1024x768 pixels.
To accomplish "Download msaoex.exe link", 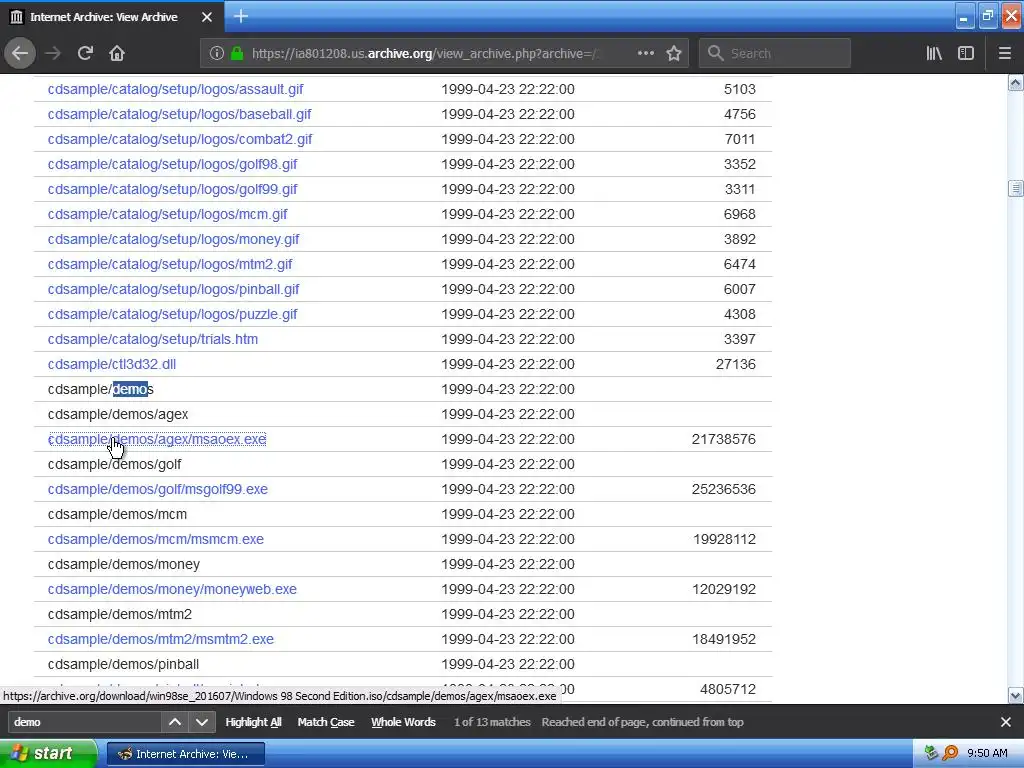I will click(x=157, y=439).
